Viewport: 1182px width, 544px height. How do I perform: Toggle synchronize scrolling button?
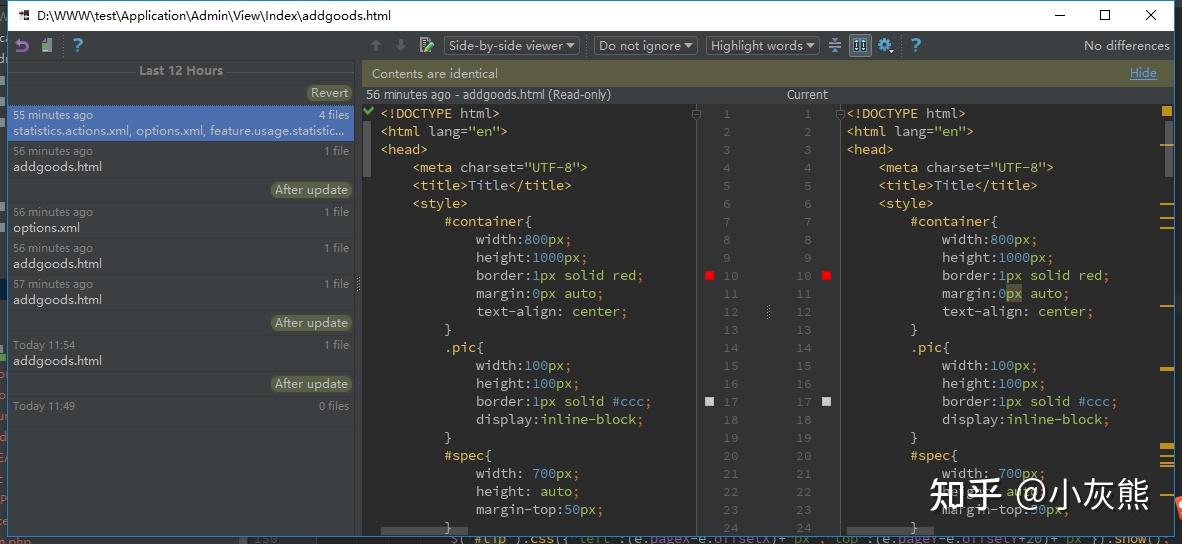click(860, 45)
